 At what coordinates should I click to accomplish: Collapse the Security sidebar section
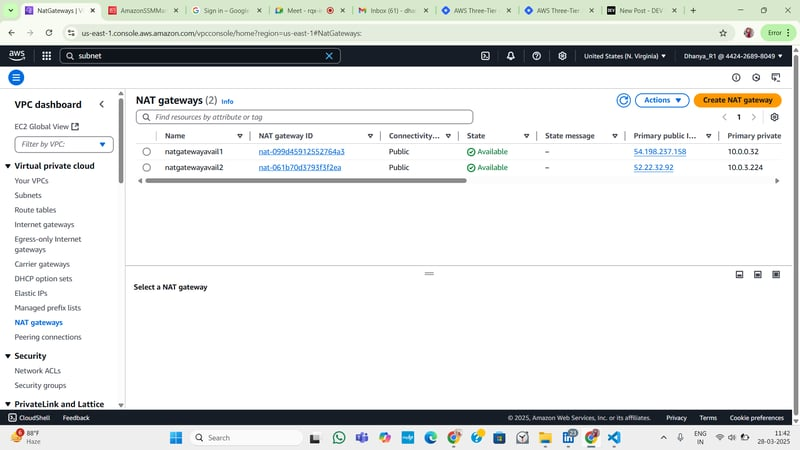8,356
